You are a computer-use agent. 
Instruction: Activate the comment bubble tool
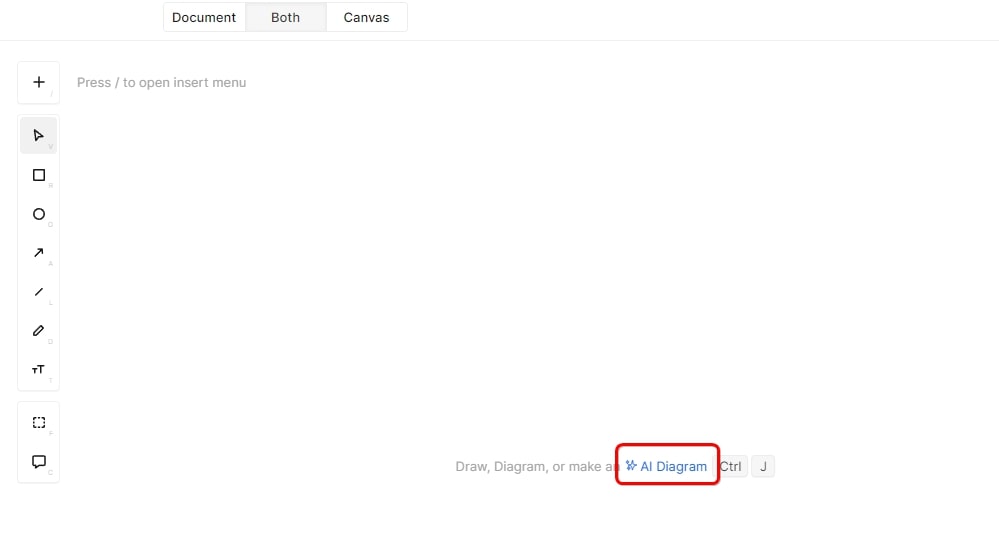pyautogui.click(x=39, y=461)
